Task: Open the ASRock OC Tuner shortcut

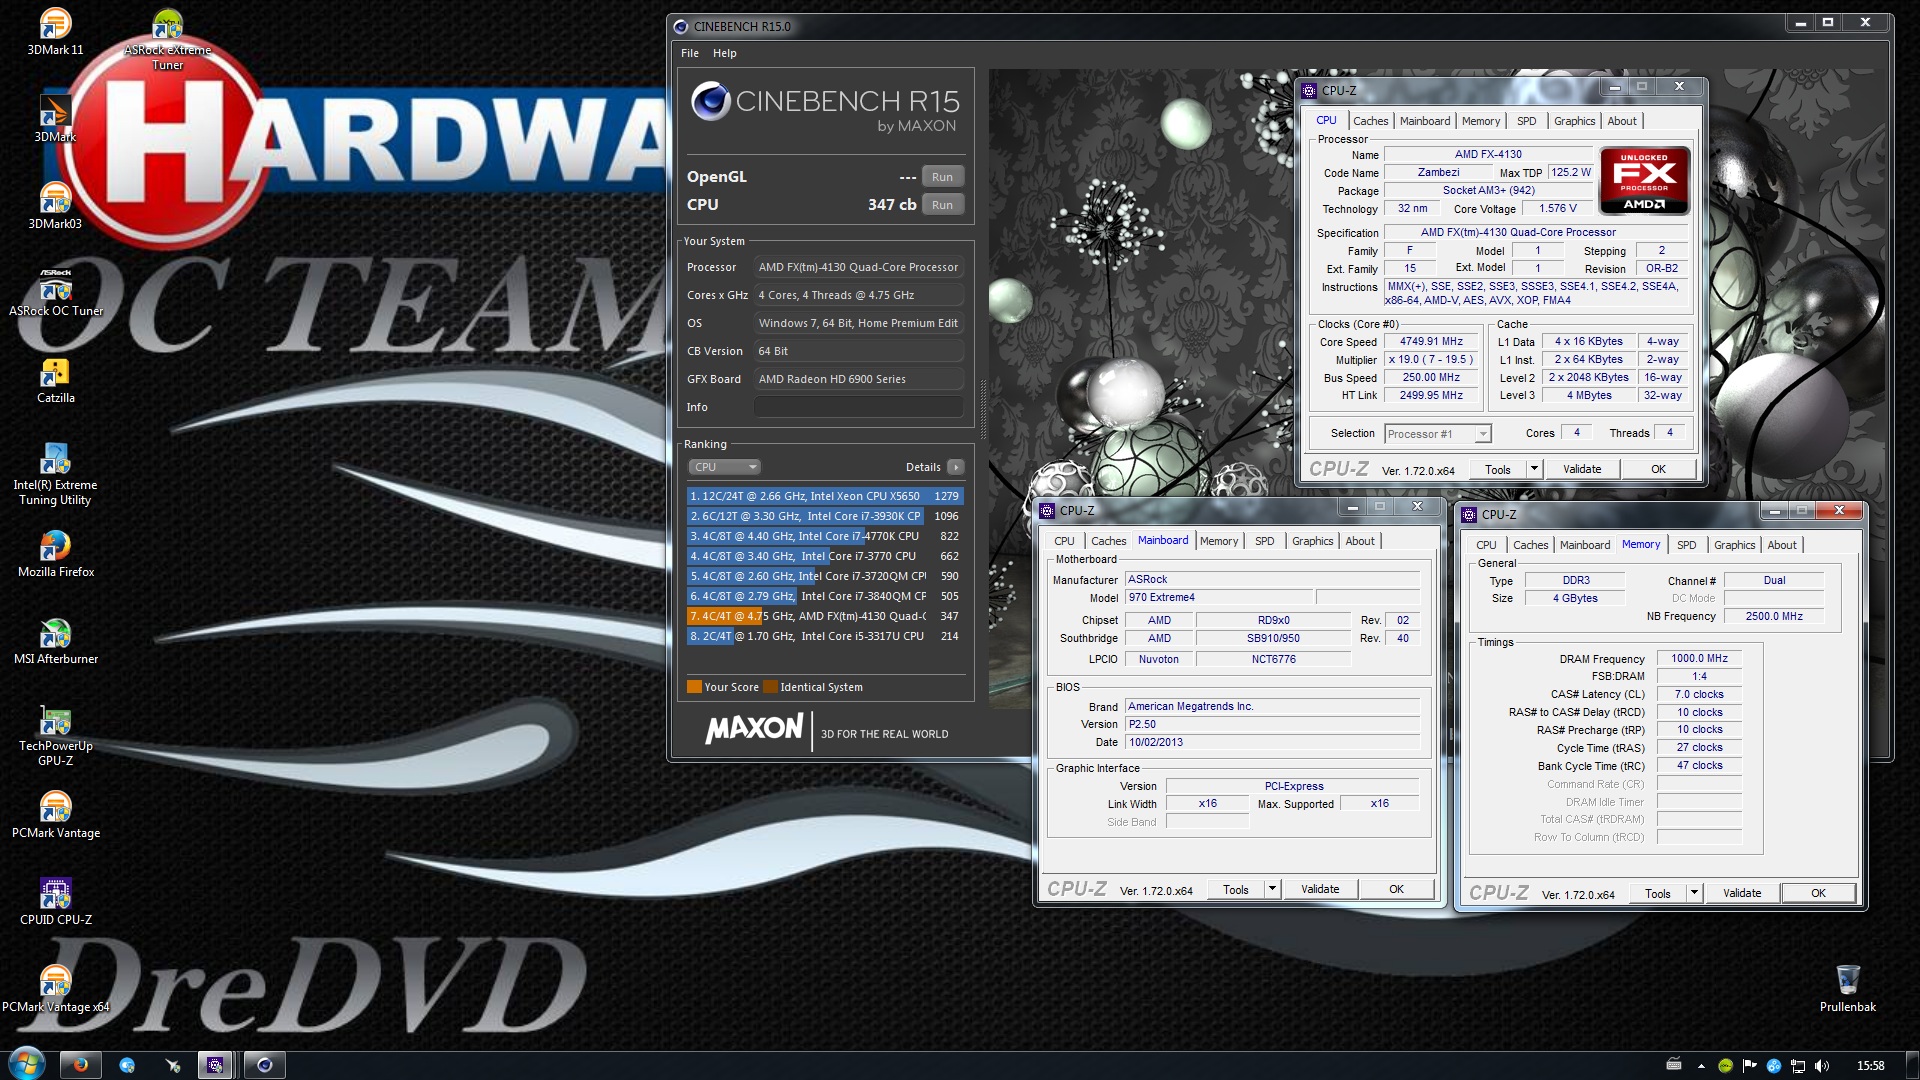Action: pyautogui.click(x=55, y=292)
